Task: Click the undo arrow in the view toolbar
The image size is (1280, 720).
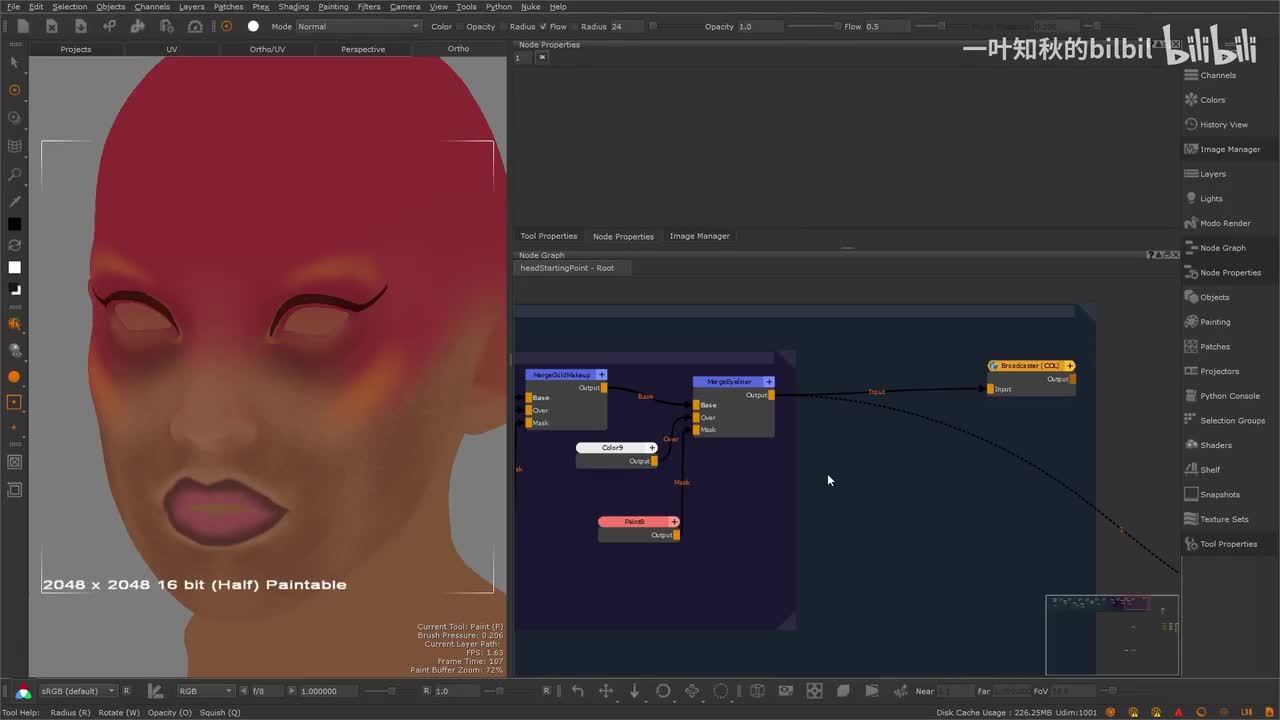Action: coord(577,691)
